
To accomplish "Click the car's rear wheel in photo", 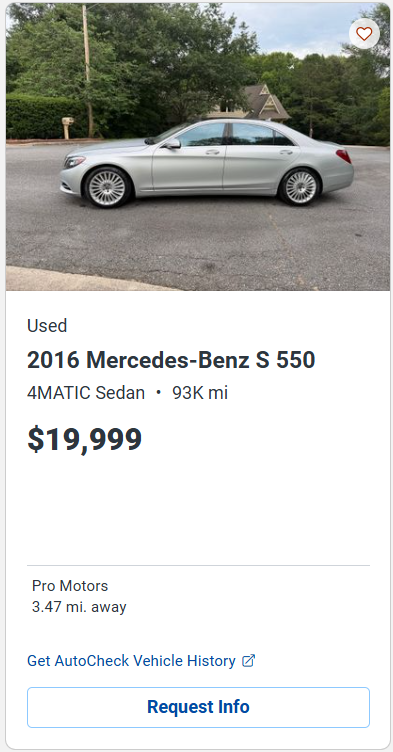I will (301, 187).
